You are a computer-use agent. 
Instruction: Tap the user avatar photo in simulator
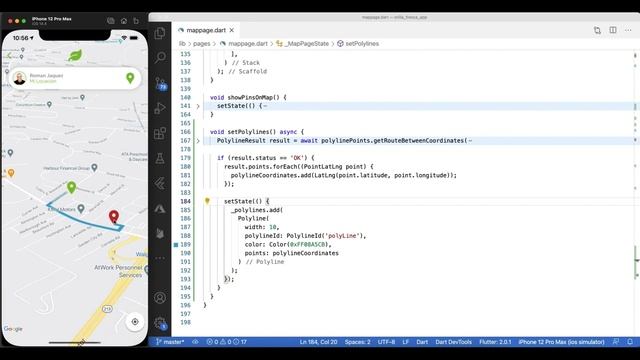click(20, 78)
